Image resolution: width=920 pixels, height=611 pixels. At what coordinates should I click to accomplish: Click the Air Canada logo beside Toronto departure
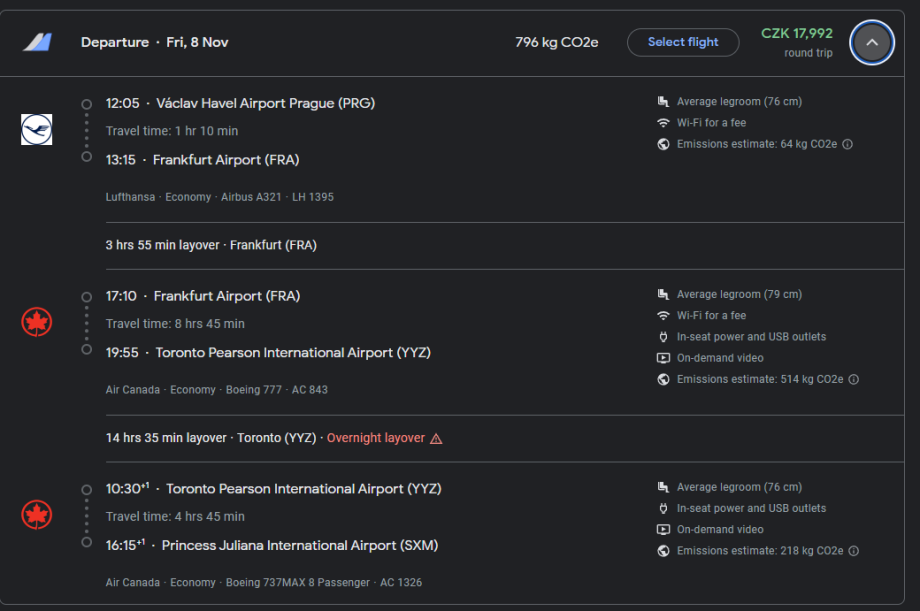[37, 515]
